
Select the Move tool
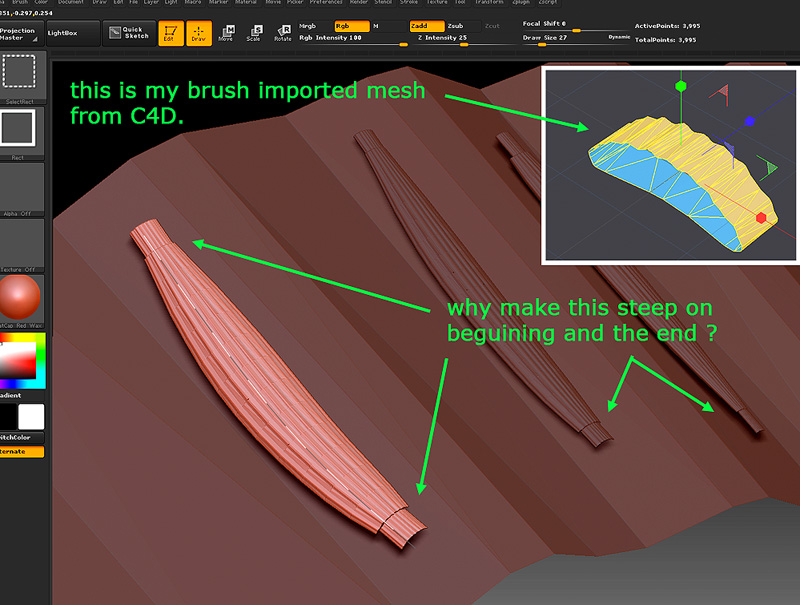(x=226, y=34)
